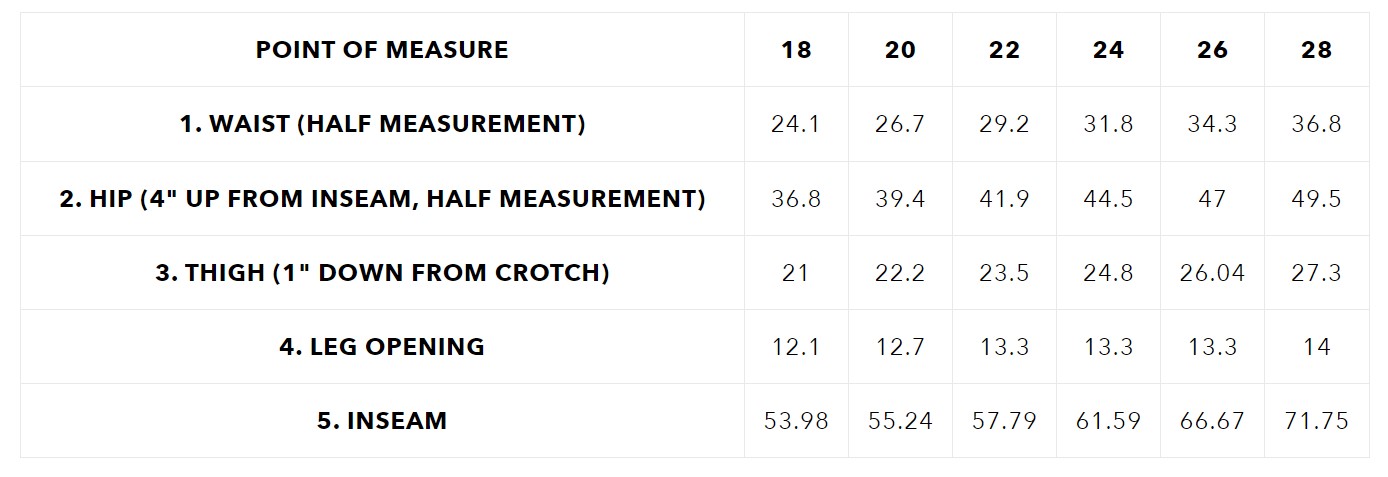The image size is (1388, 477).
Task: Select the Leg Opening row label
Action: pyautogui.click(x=382, y=346)
